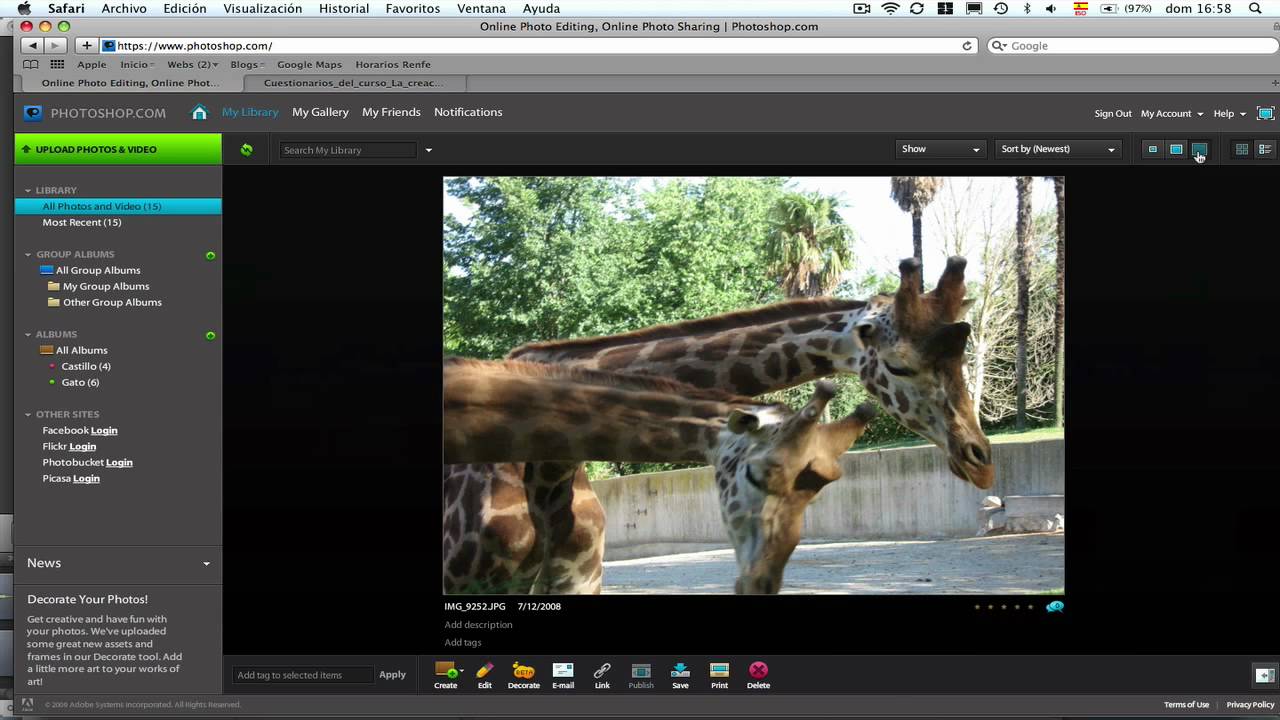
Task: Open Safari bookmarks book icon
Action: [31, 64]
